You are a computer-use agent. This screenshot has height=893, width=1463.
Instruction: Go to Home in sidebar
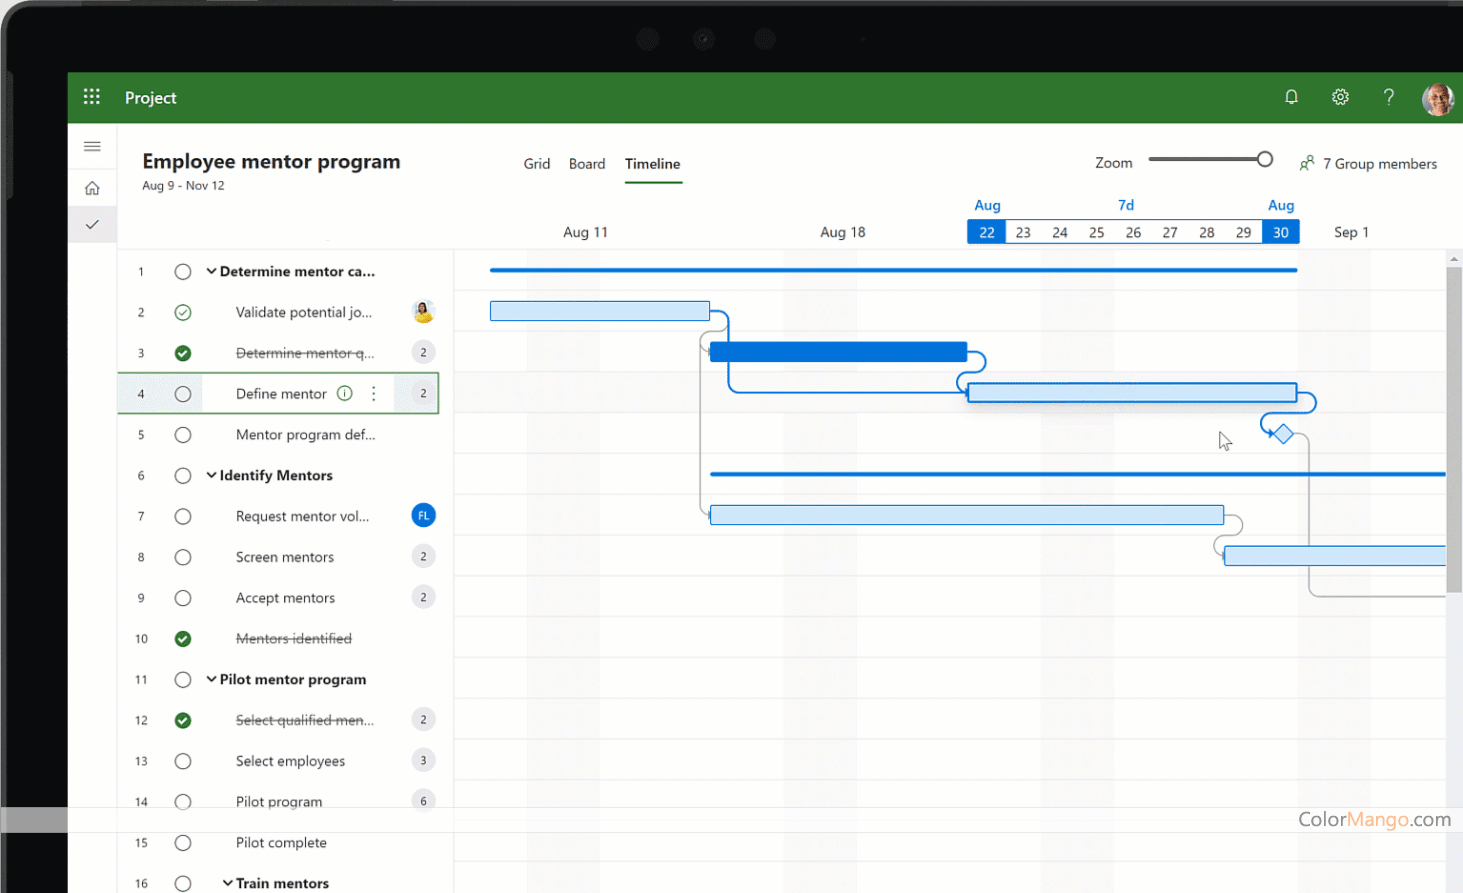tap(92, 188)
